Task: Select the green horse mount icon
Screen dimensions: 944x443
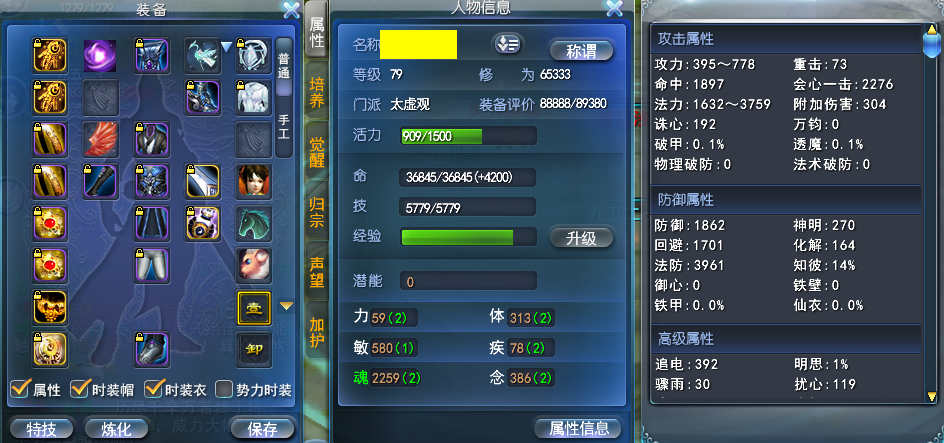Action: pyautogui.click(x=253, y=223)
